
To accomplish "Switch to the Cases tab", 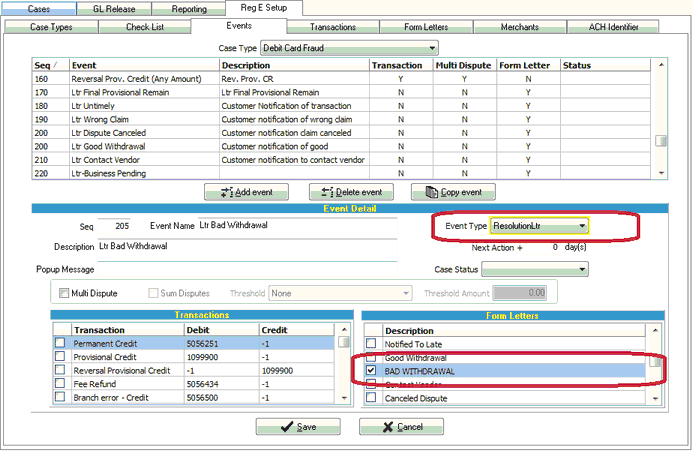I will point(38,9).
